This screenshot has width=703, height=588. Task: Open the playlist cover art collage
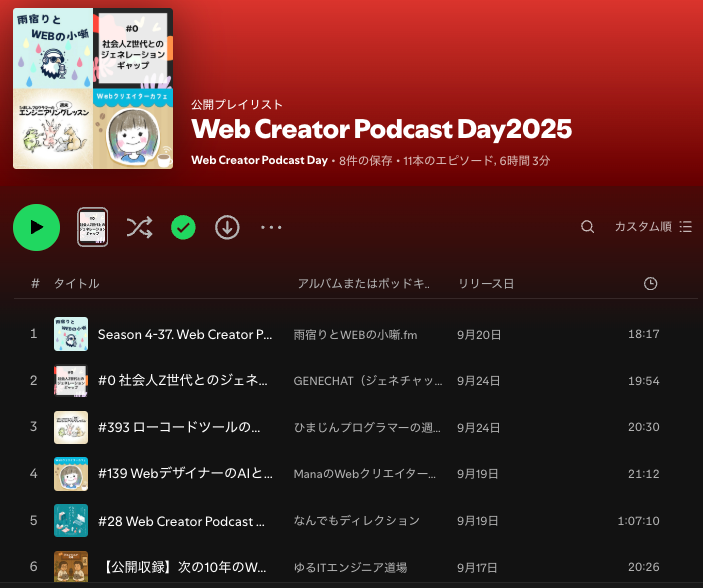(x=93, y=88)
